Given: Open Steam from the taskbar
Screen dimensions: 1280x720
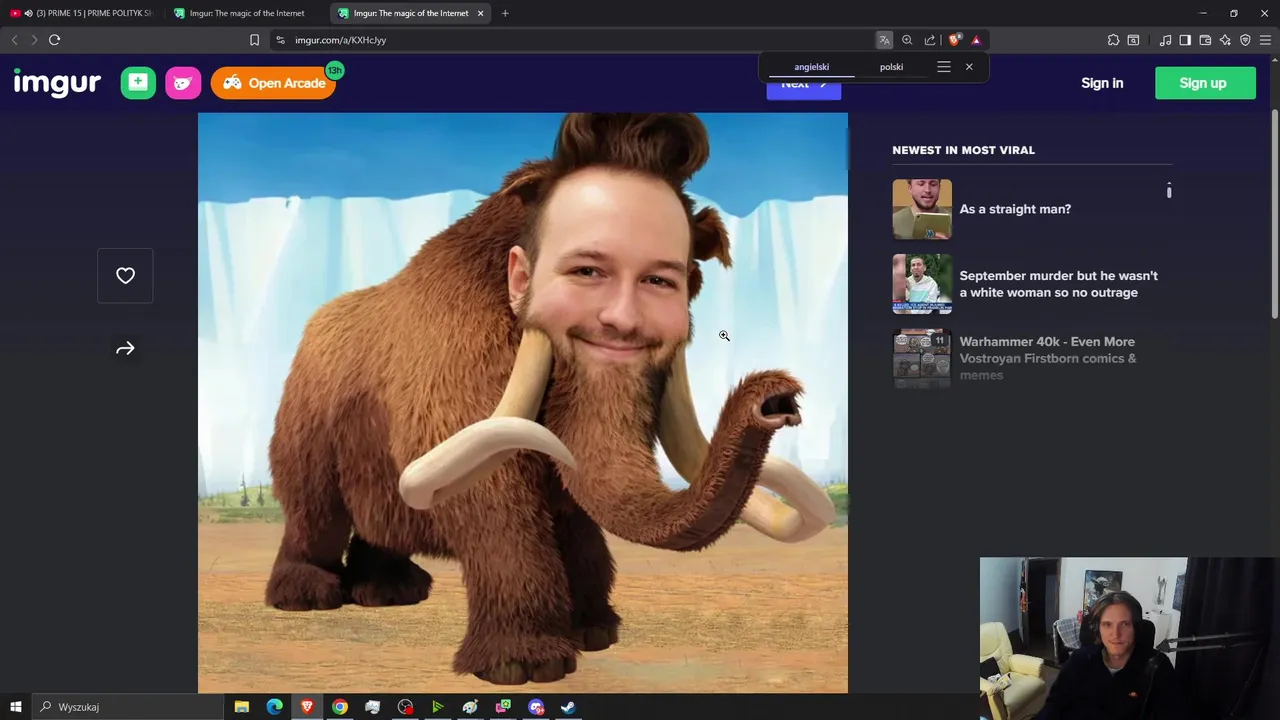Looking at the screenshot, I should [568, 707].
